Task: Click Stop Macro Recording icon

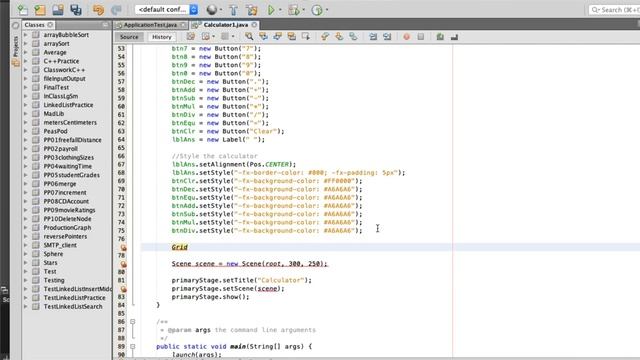Action: click(x=420, y=37)
